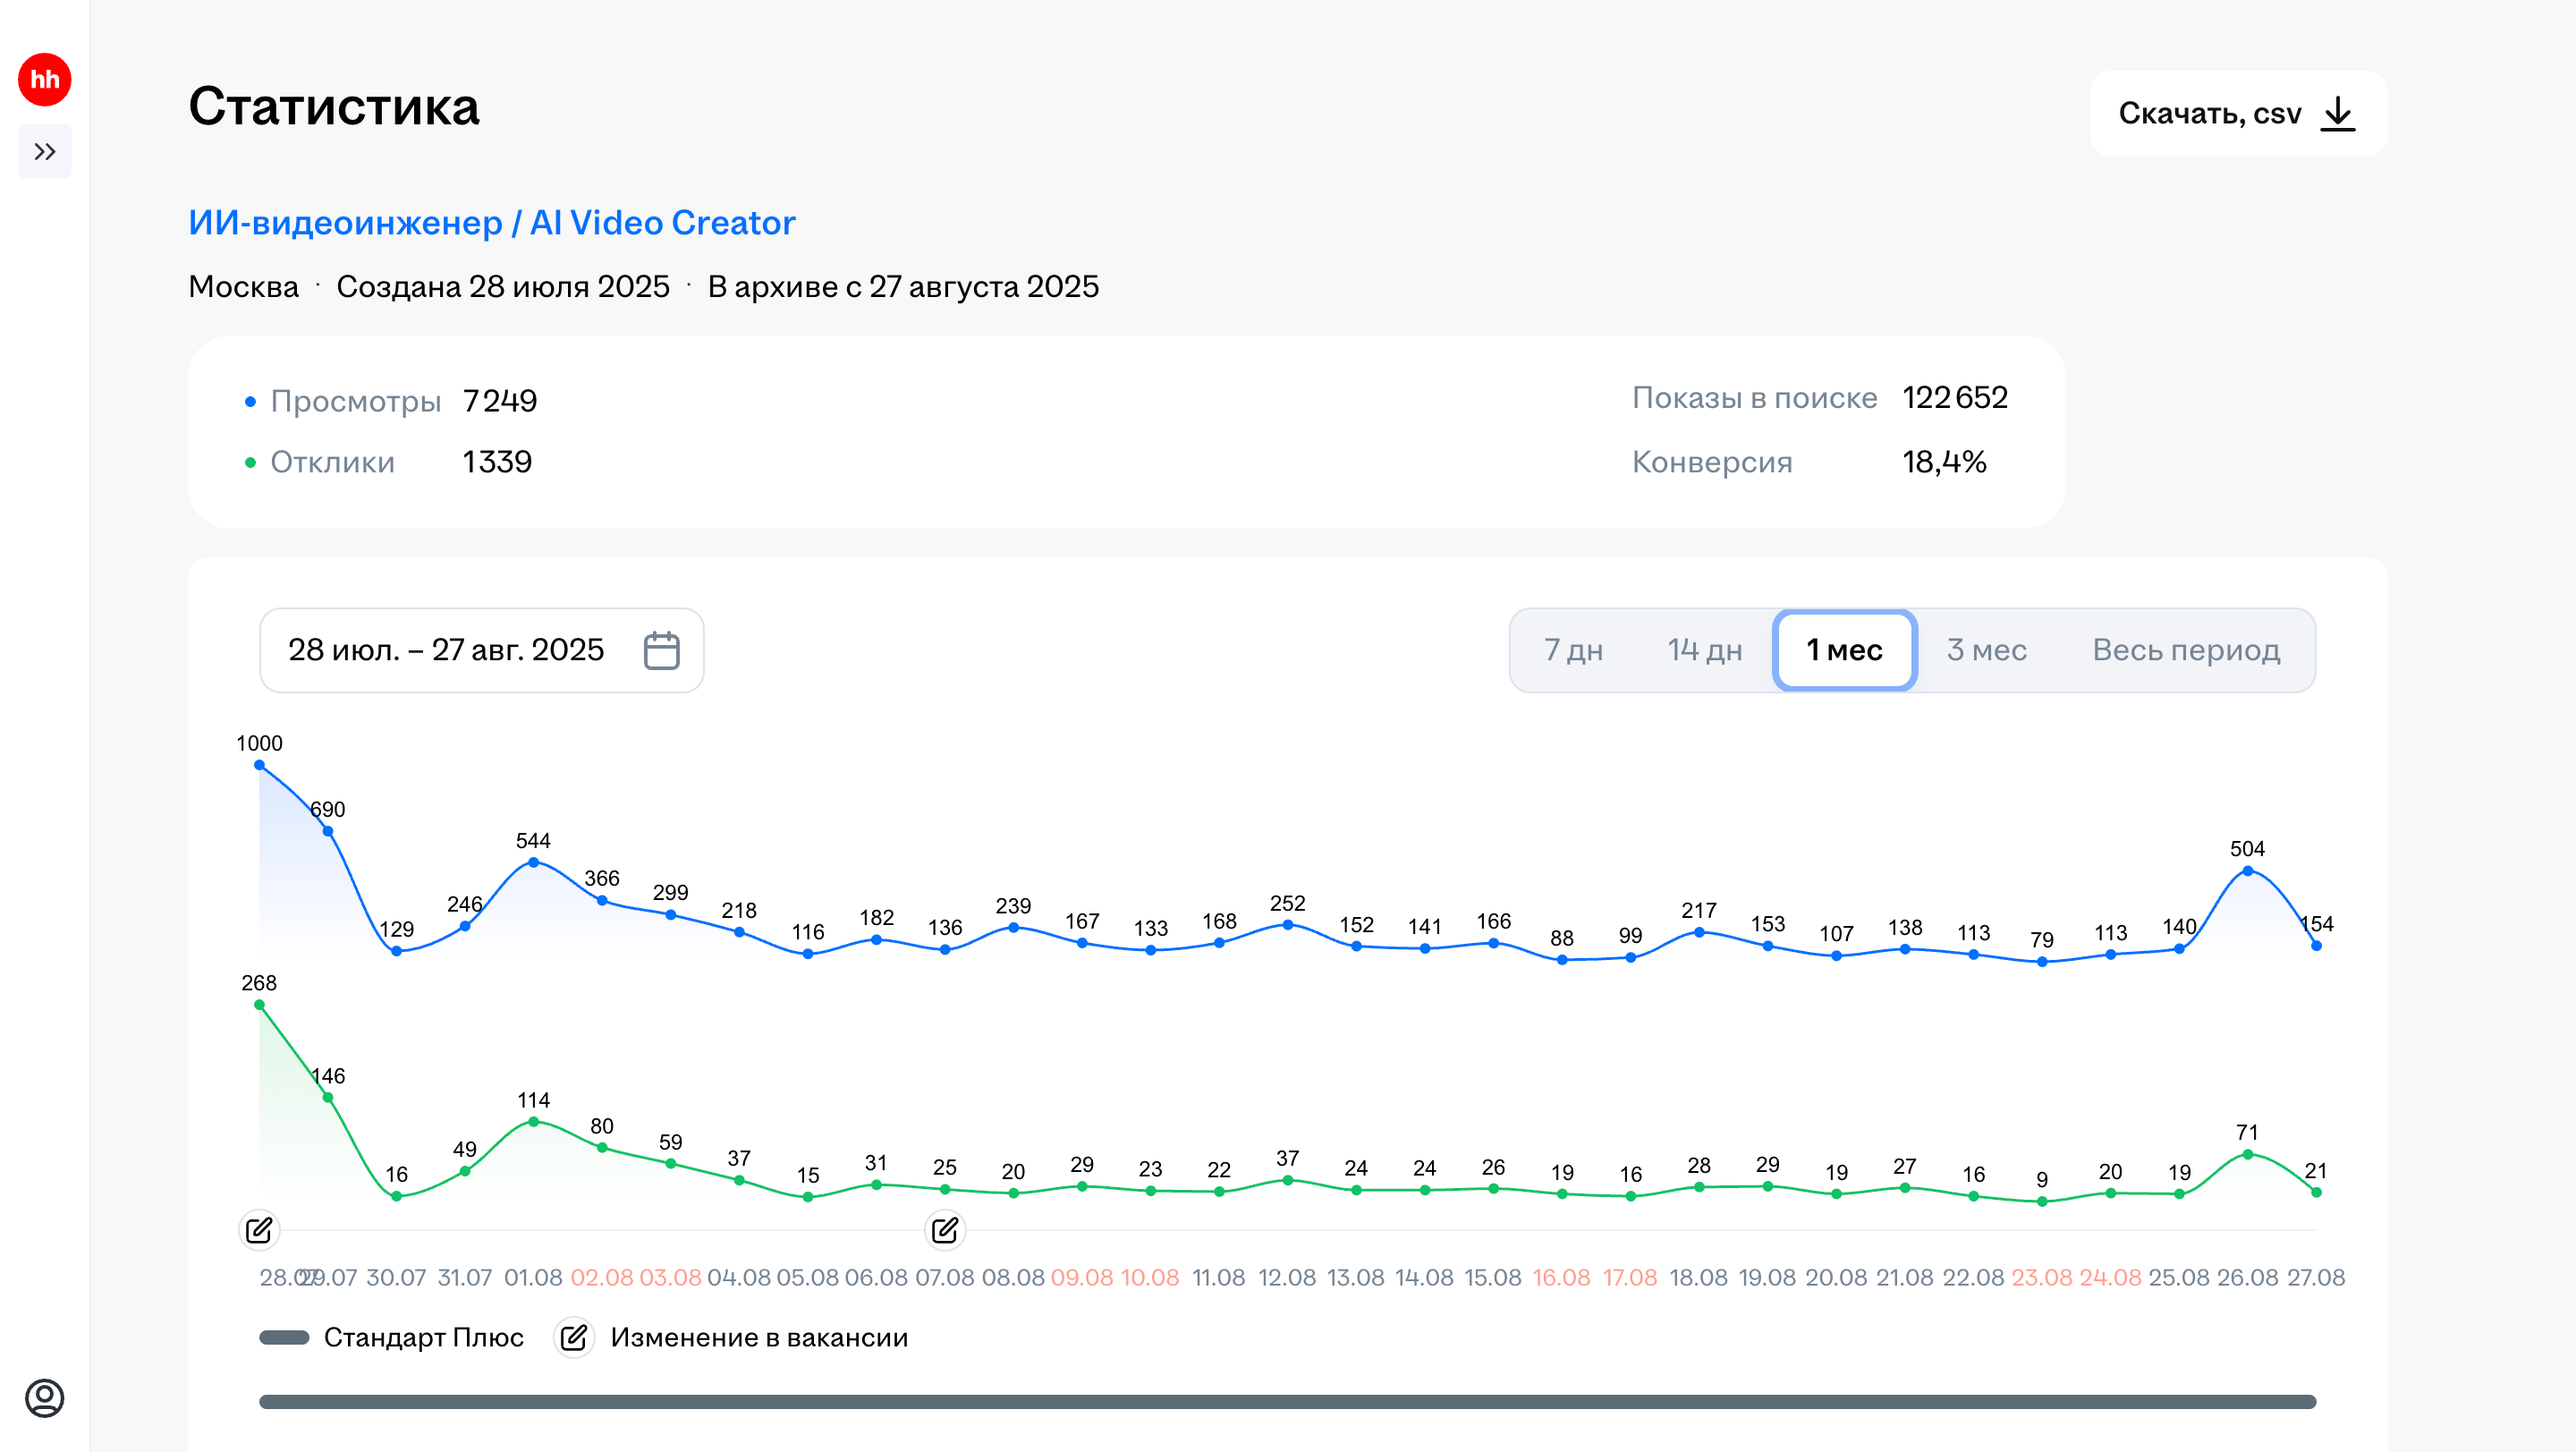Screen dimensions: 2576x1452
Task: Open the ИИ-видеоинженер vacancy link
Action: [491, 222]
